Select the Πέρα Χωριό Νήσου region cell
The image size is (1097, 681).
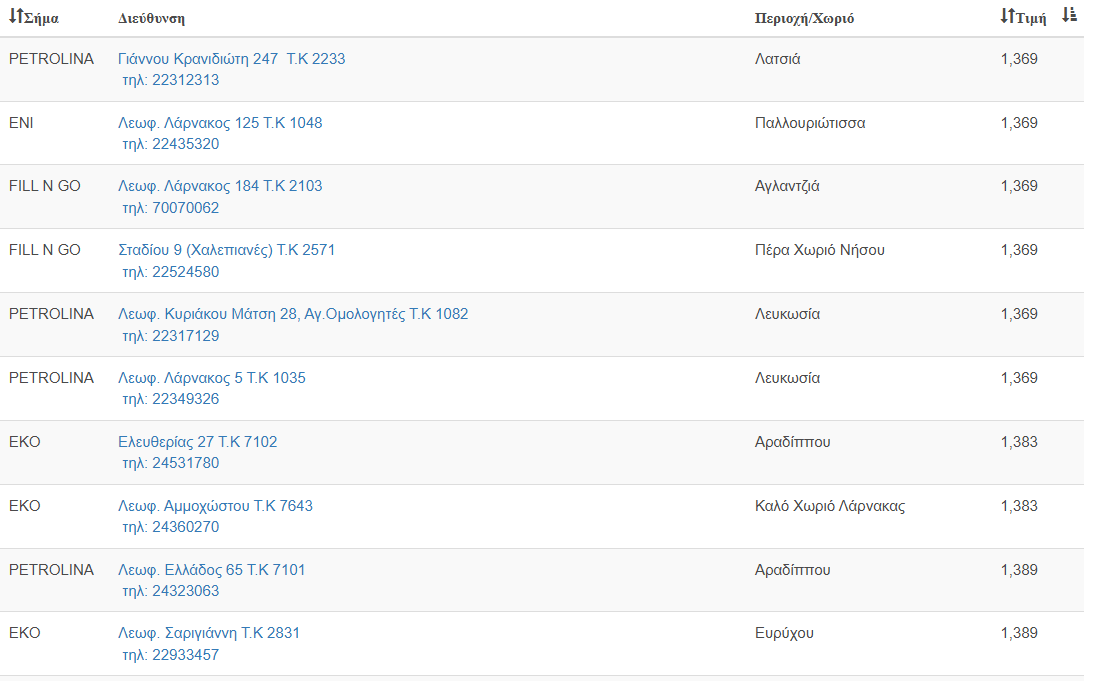(820, 250)
